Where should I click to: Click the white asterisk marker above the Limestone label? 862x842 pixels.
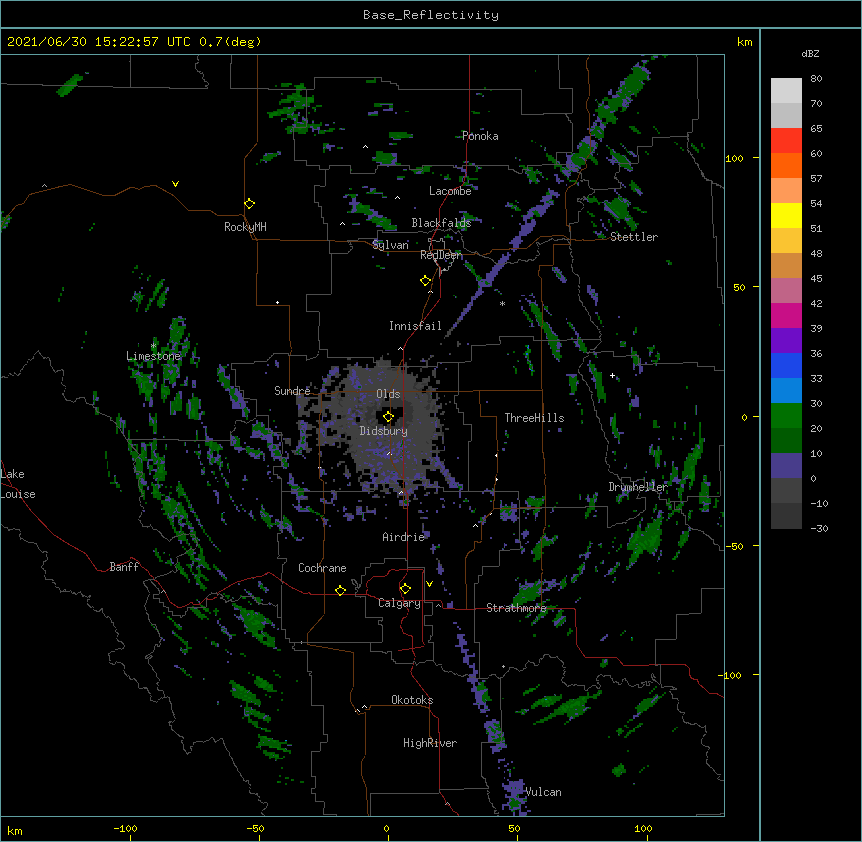pyautogui.click(x=154, y=346)
